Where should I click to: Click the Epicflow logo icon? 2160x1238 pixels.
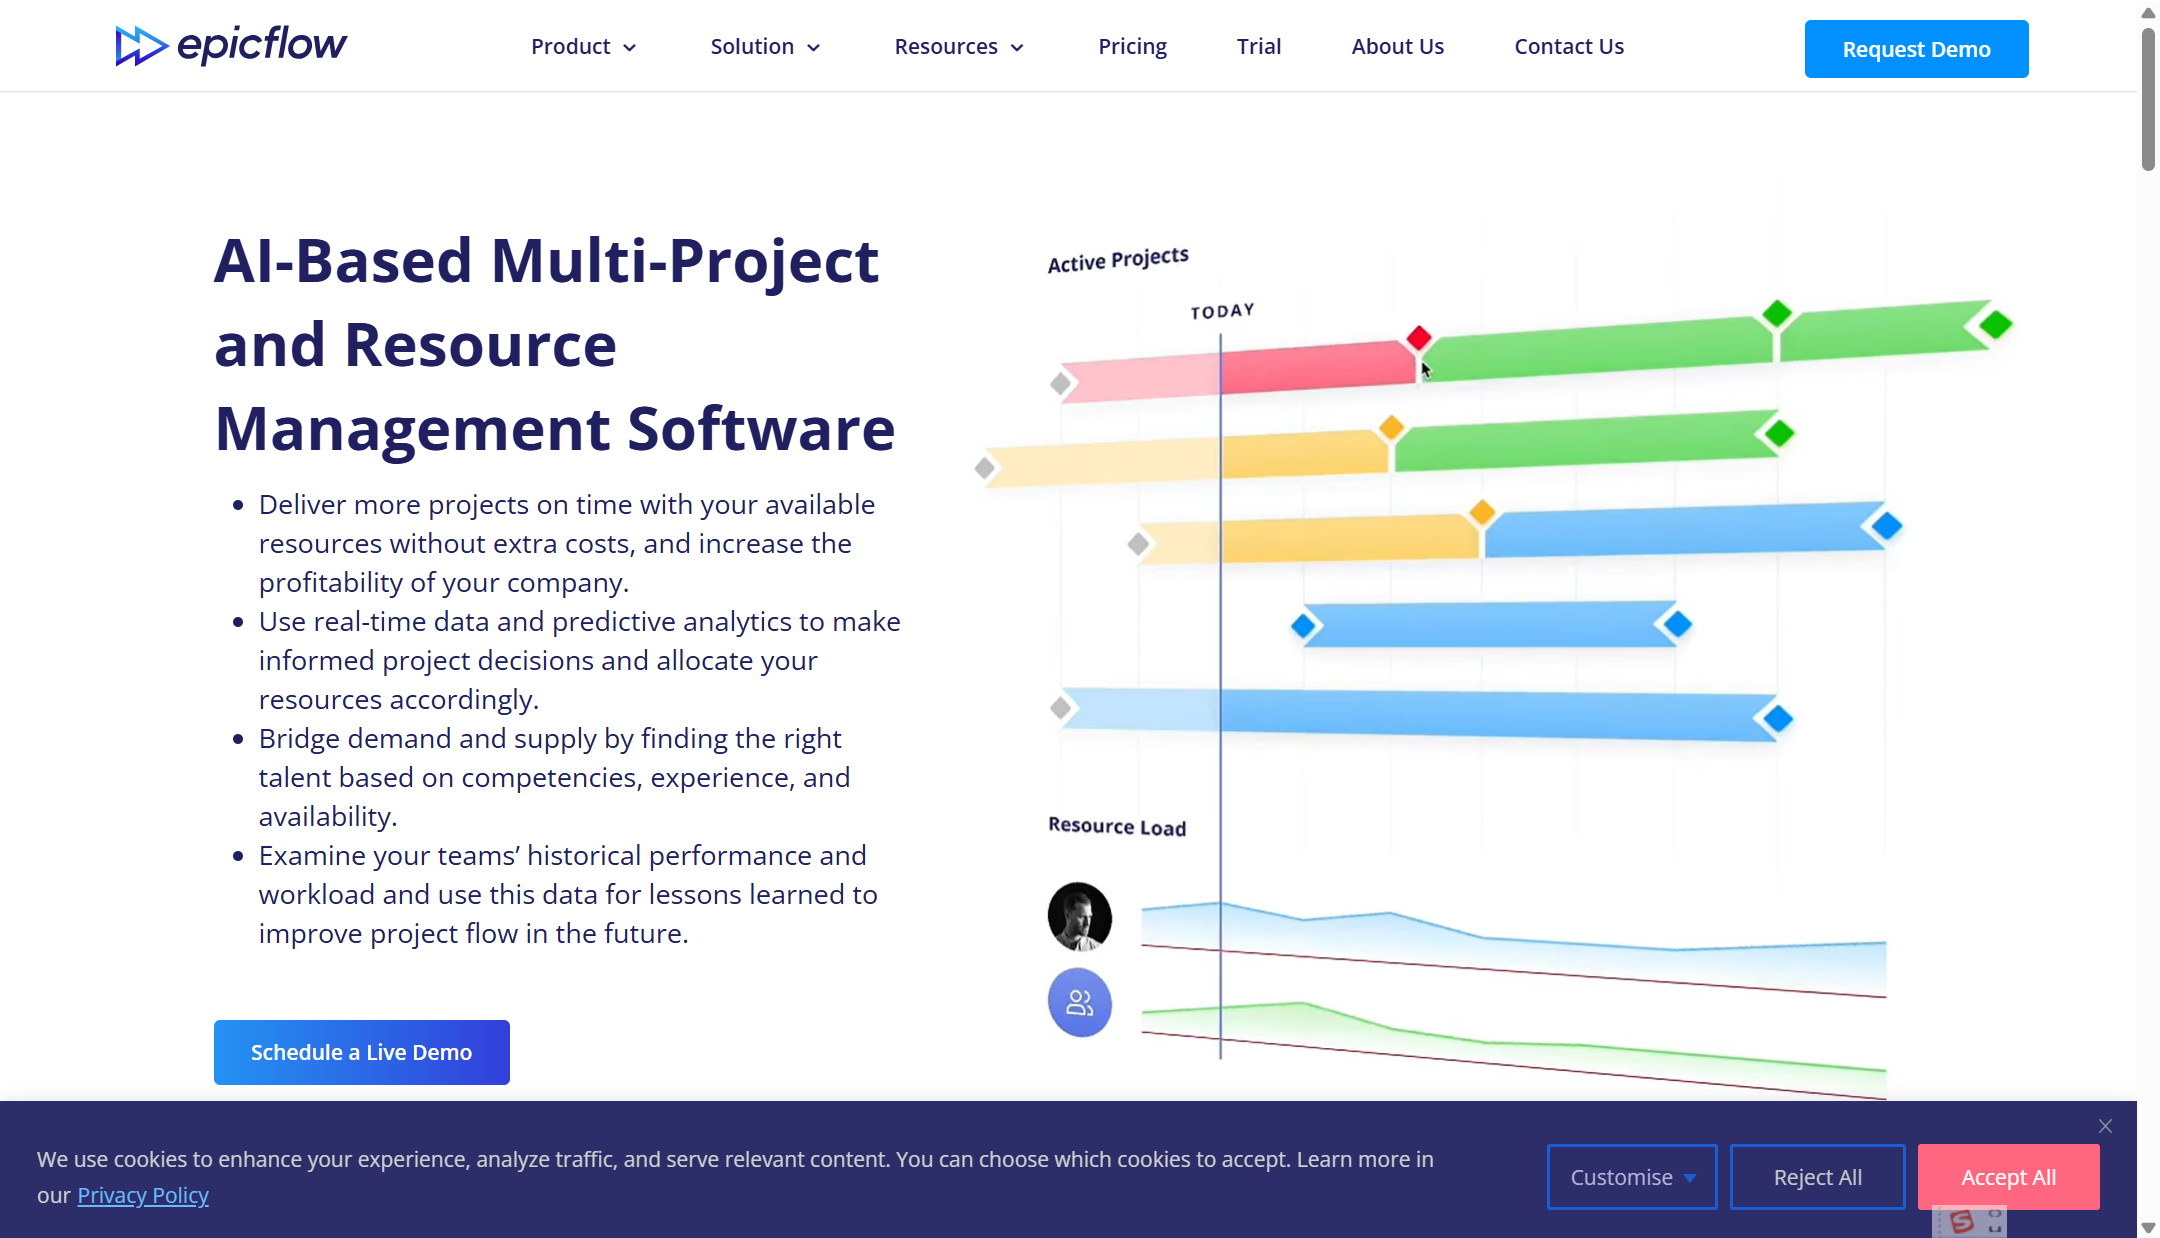140,46
